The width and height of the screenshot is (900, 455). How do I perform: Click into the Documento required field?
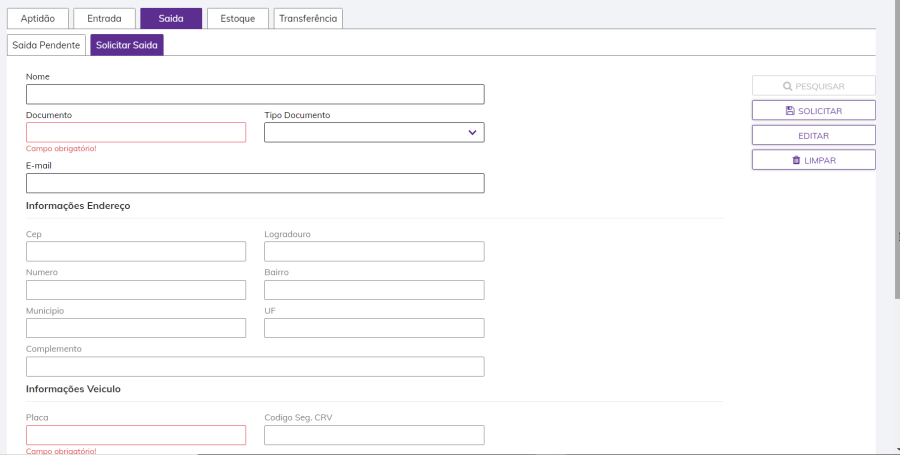(x=136, y=132)
